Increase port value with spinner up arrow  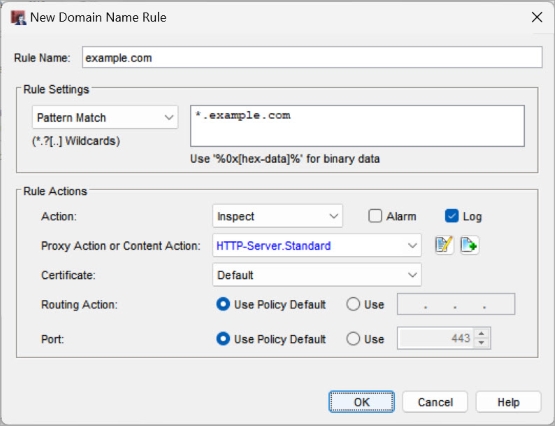(x=481, y=333)
